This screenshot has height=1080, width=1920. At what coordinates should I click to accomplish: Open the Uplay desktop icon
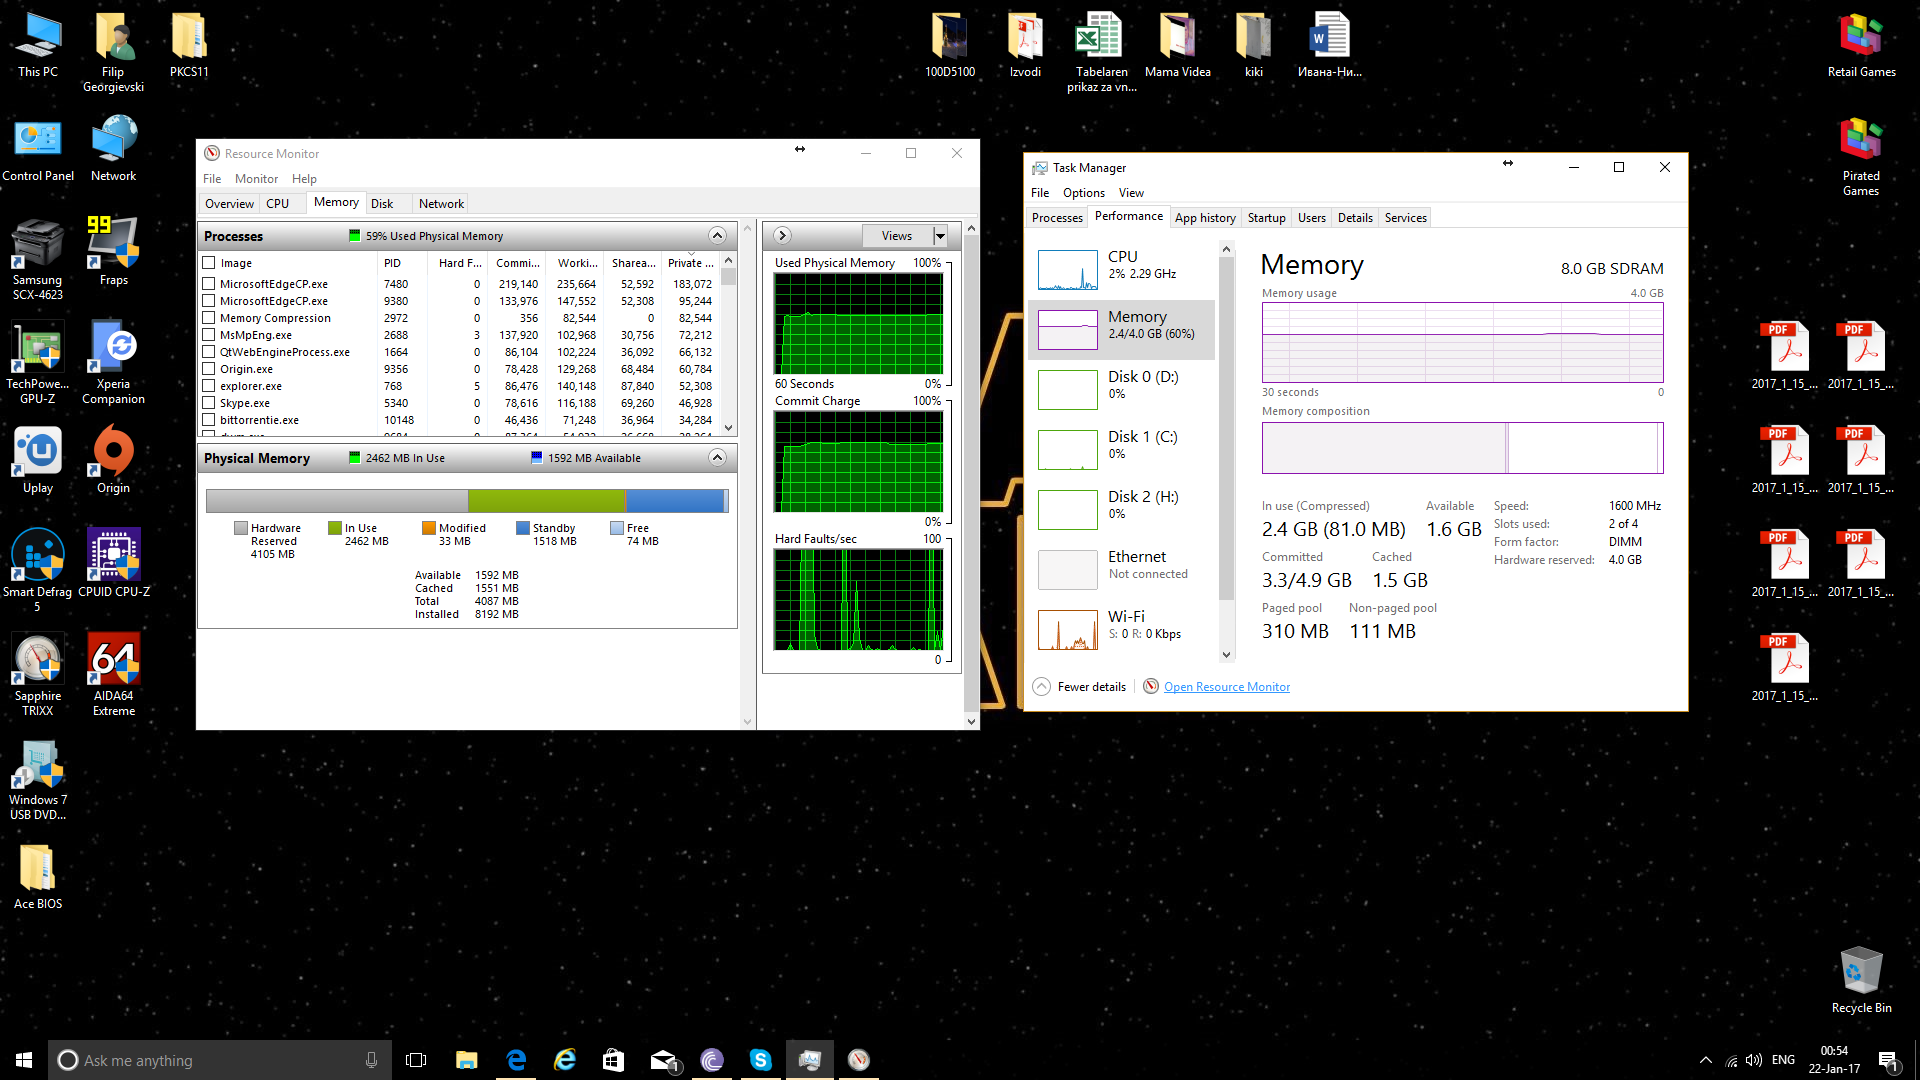click(x=38, y=460)
